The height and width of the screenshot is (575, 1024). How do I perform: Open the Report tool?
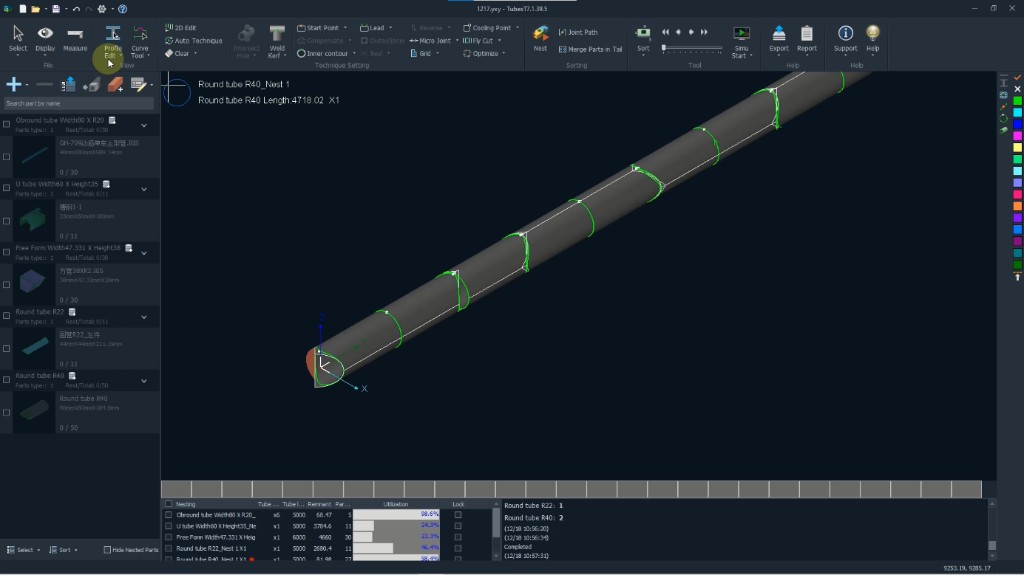(807, 39)
